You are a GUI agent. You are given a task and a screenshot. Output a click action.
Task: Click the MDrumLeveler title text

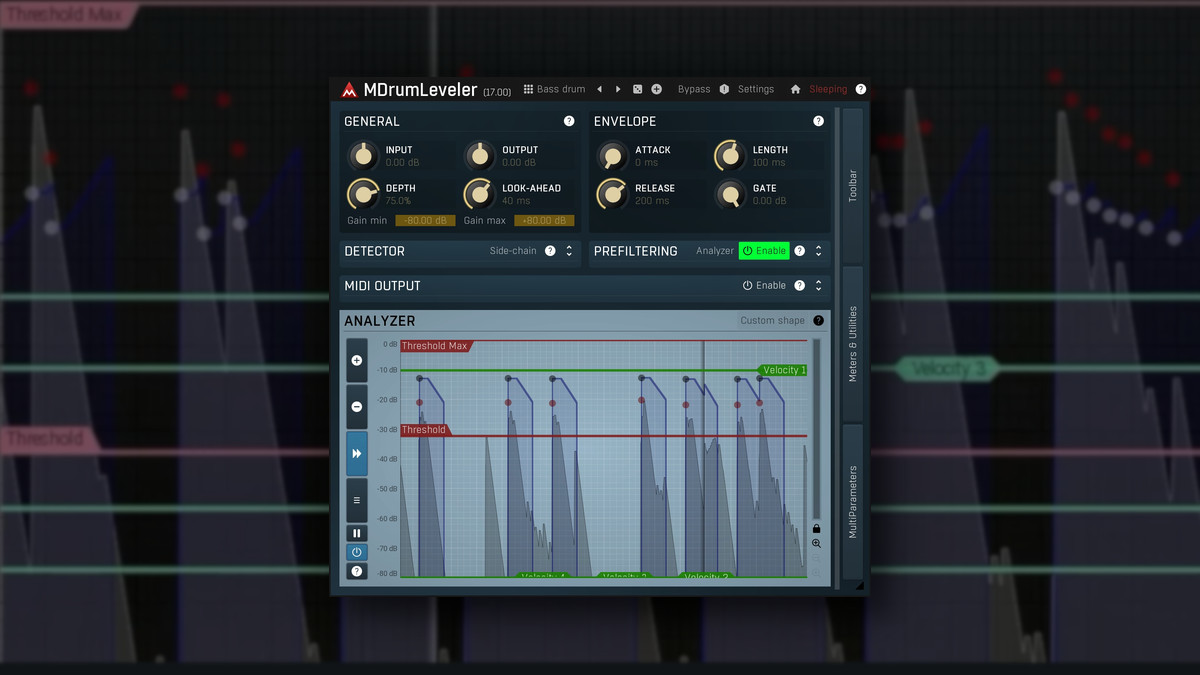420,89
